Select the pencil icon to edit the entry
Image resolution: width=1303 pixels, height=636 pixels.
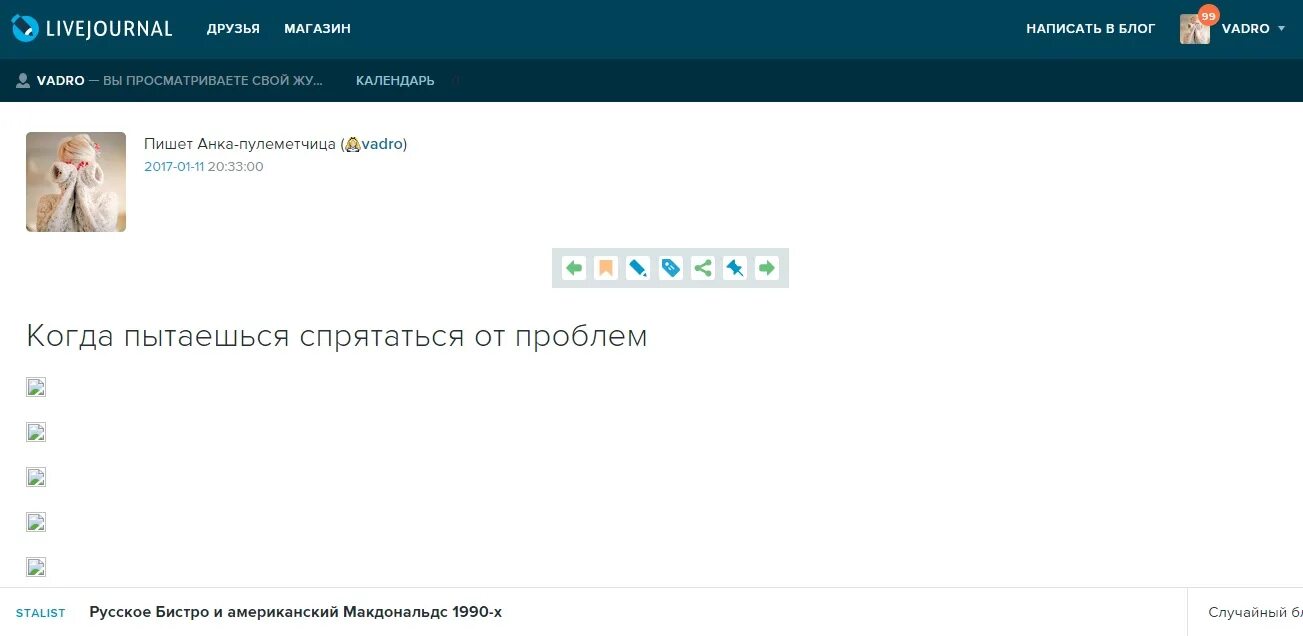pos(638,268)
